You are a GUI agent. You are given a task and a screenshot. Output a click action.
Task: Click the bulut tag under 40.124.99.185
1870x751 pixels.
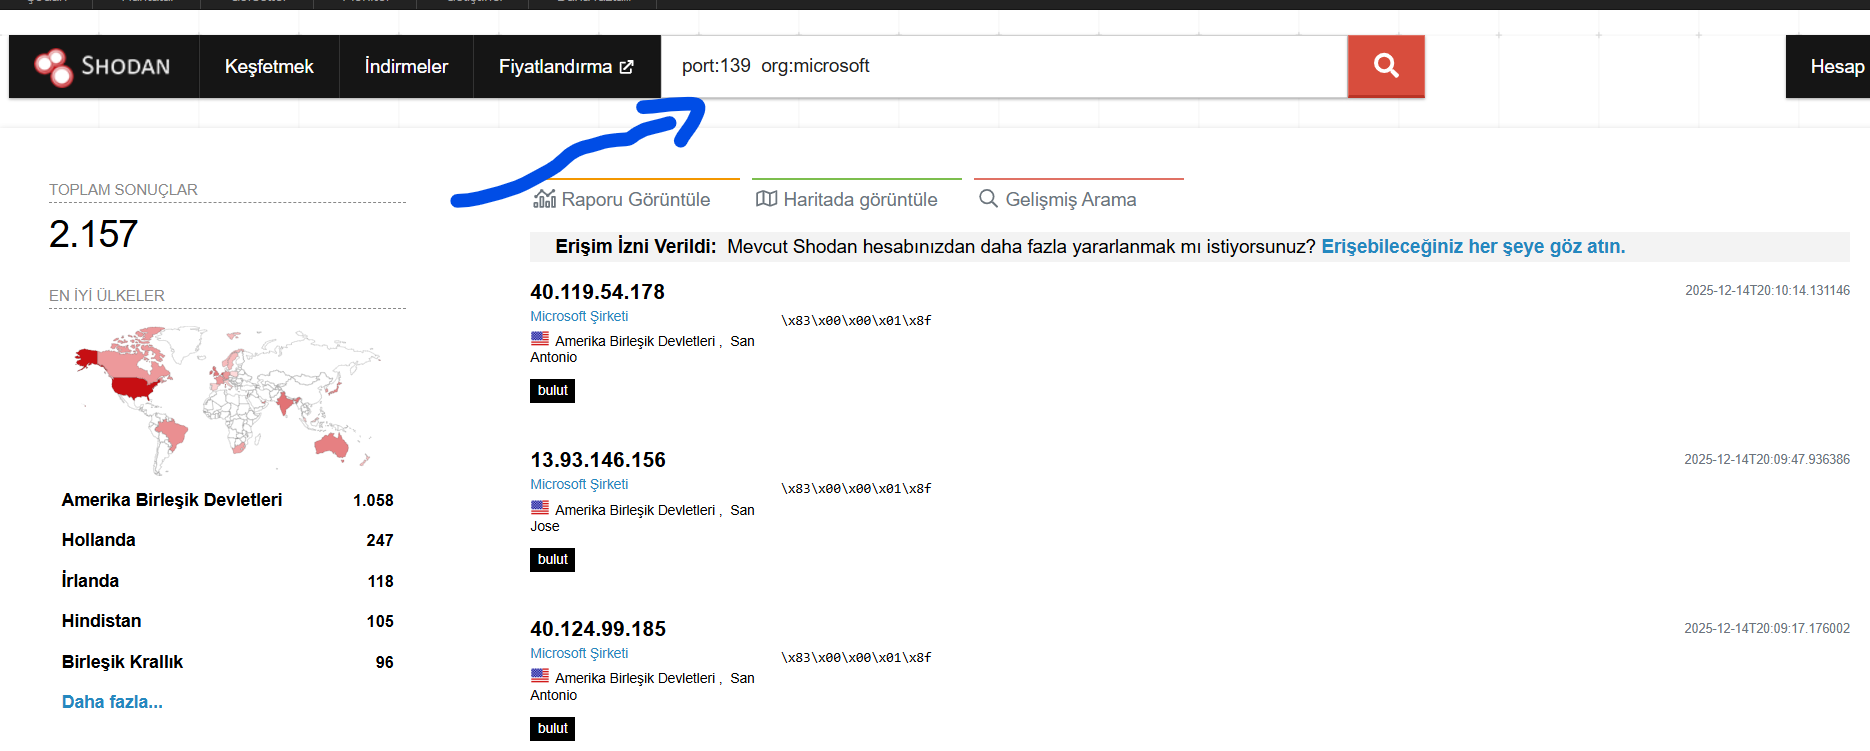point(552,729)
